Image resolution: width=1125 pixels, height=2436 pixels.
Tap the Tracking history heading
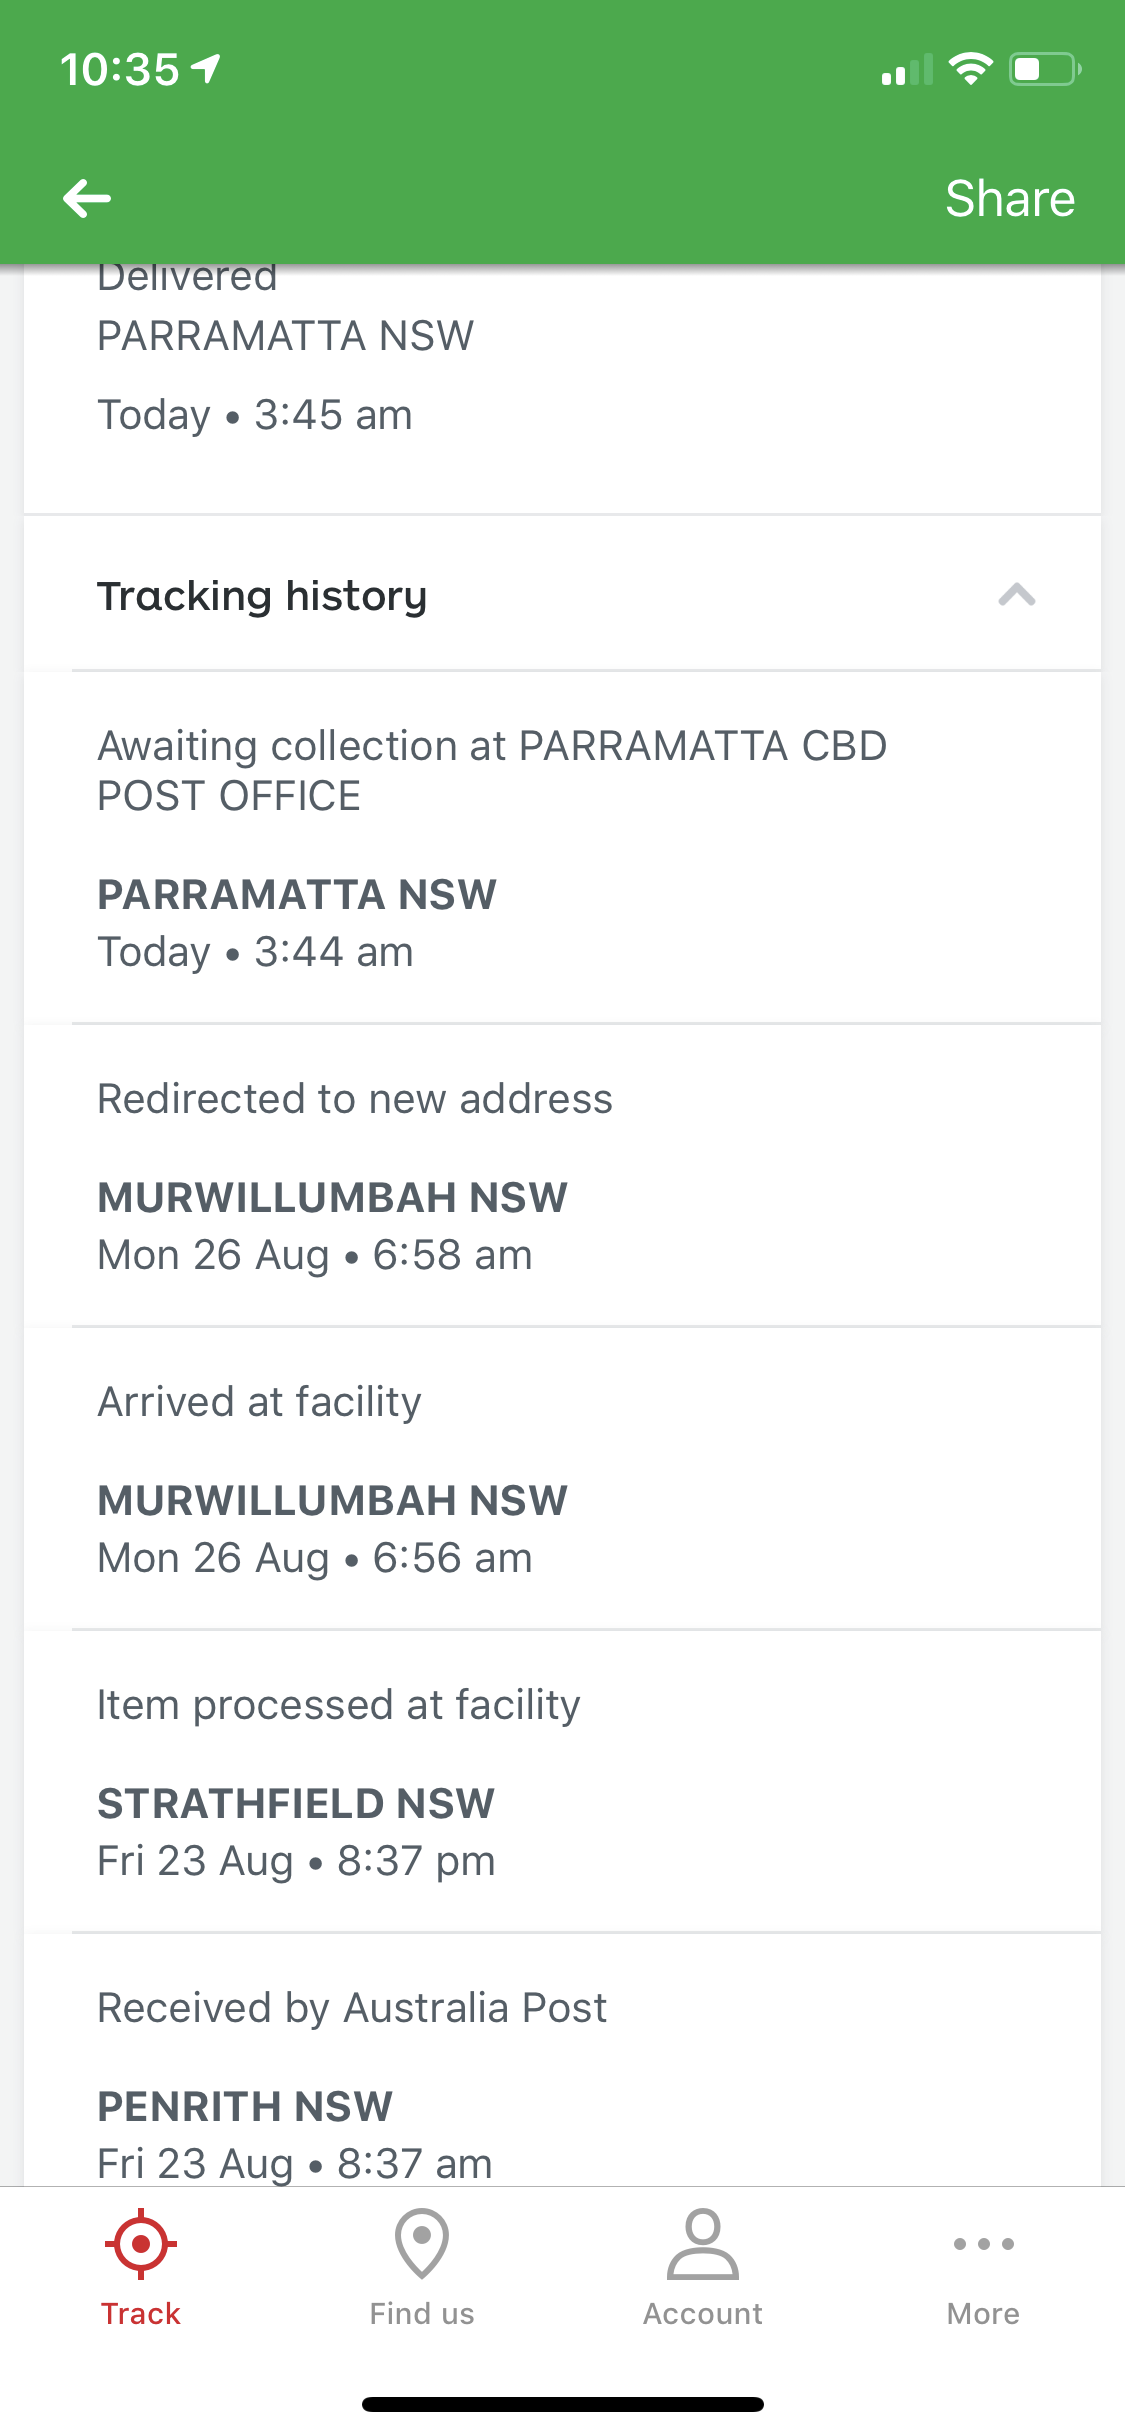(x=262, y=596)
